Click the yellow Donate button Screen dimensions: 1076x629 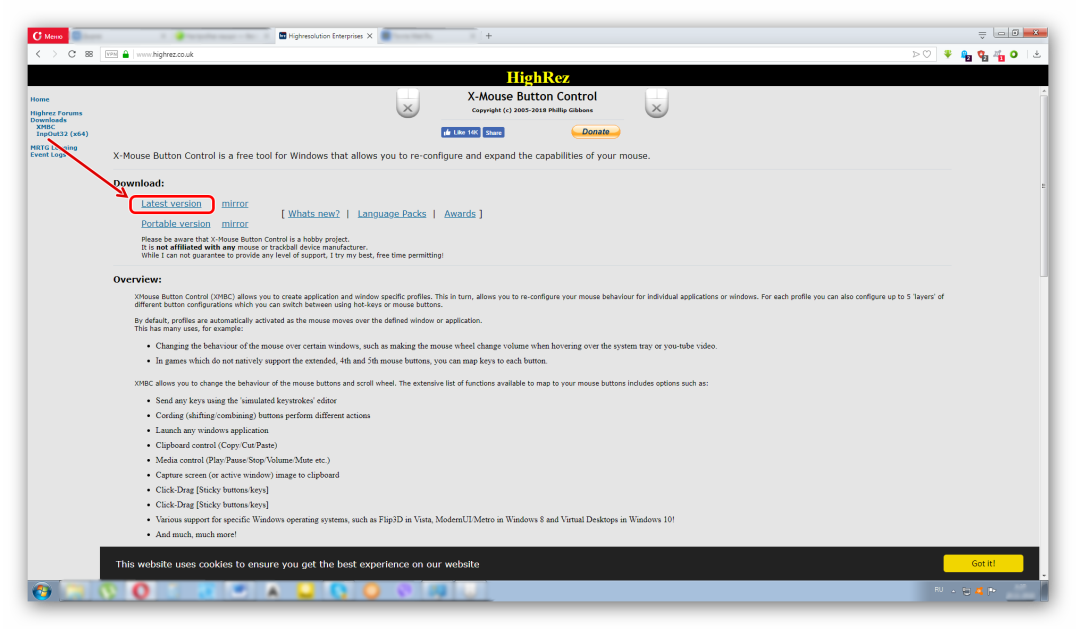(596, 132)
